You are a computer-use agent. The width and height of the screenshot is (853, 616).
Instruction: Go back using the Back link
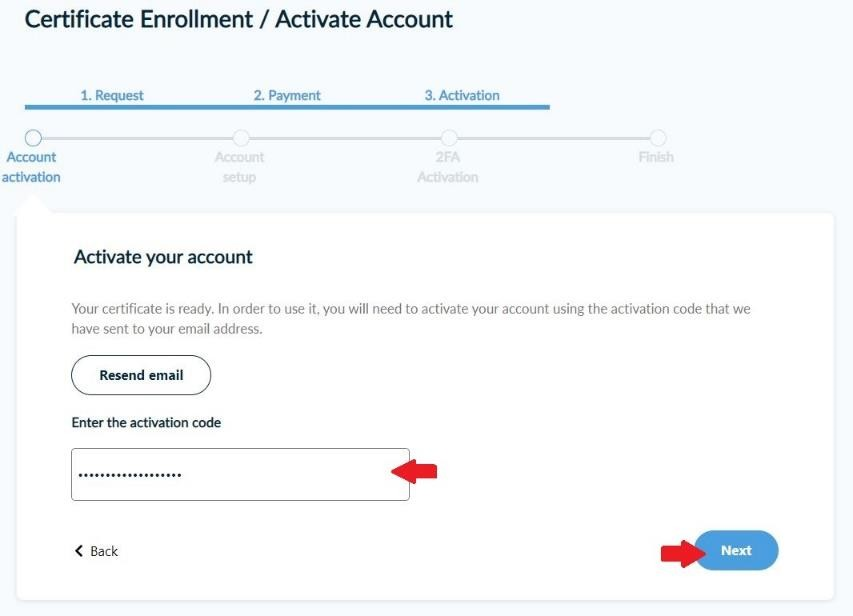(x=97, y=551)
